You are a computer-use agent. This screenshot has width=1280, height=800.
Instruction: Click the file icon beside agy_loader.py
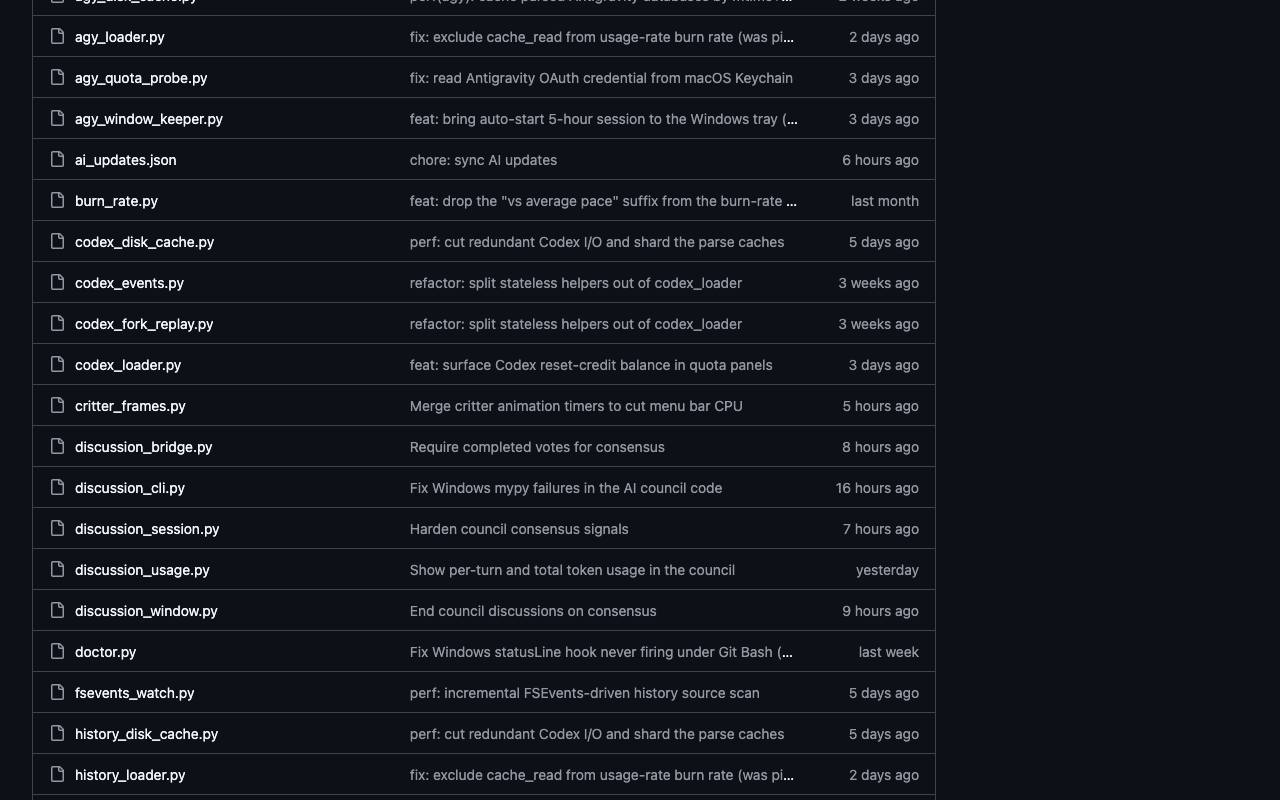click(x=58, y=37)
